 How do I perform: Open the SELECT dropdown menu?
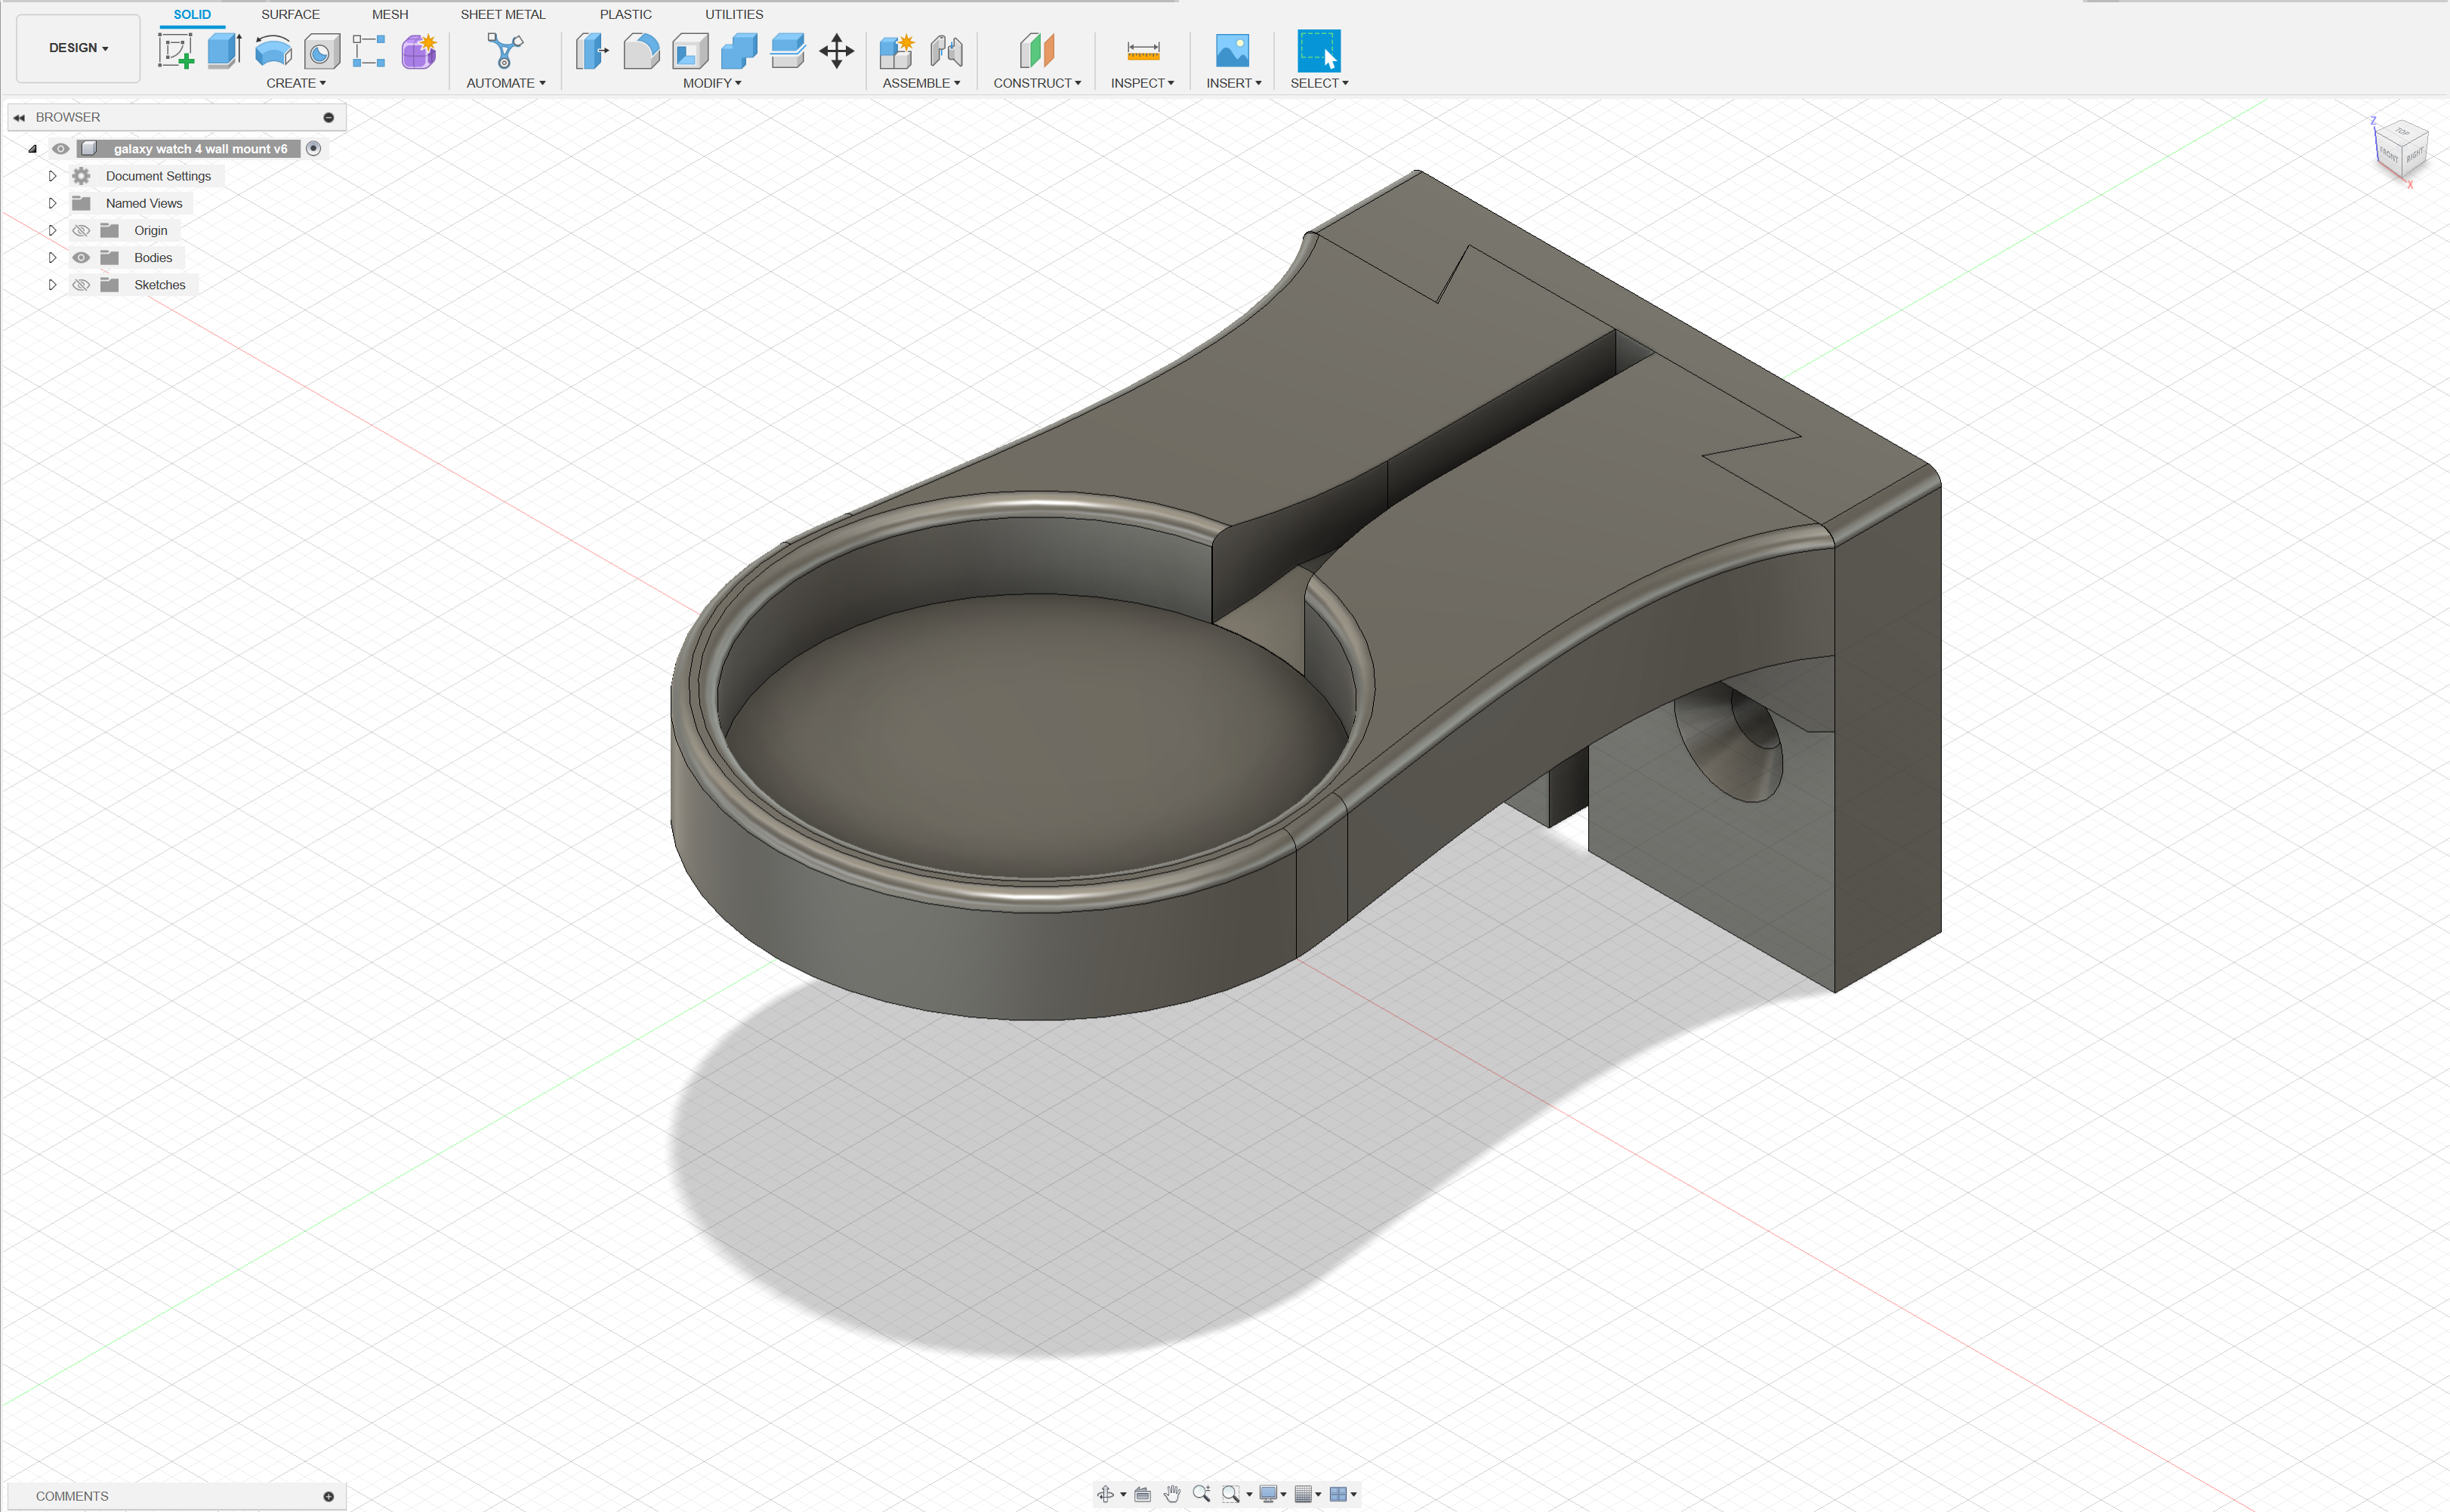pyautogui.click(x=1319, y=83)
